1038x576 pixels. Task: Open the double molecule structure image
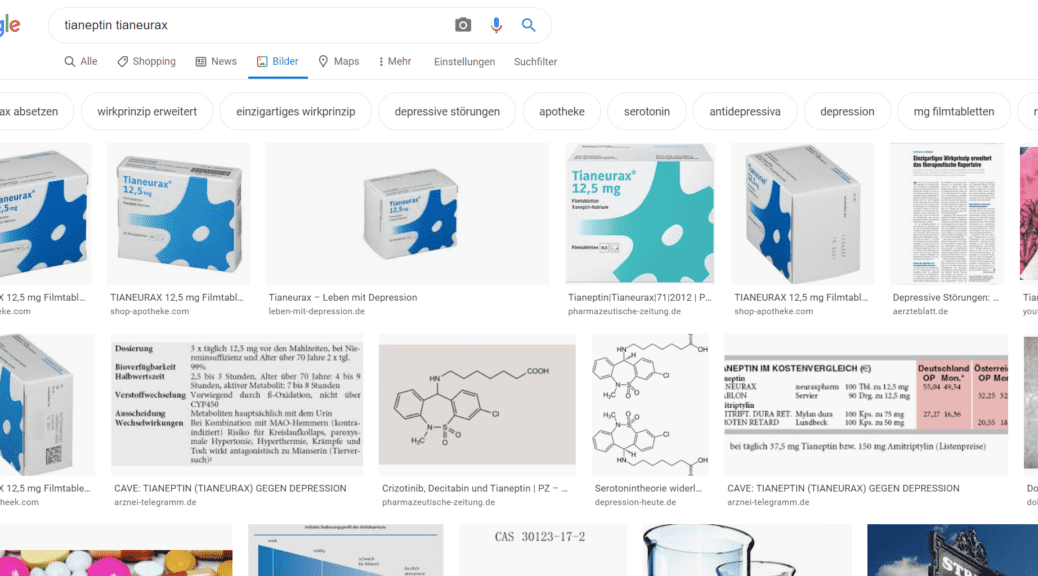tap(650, 405)
